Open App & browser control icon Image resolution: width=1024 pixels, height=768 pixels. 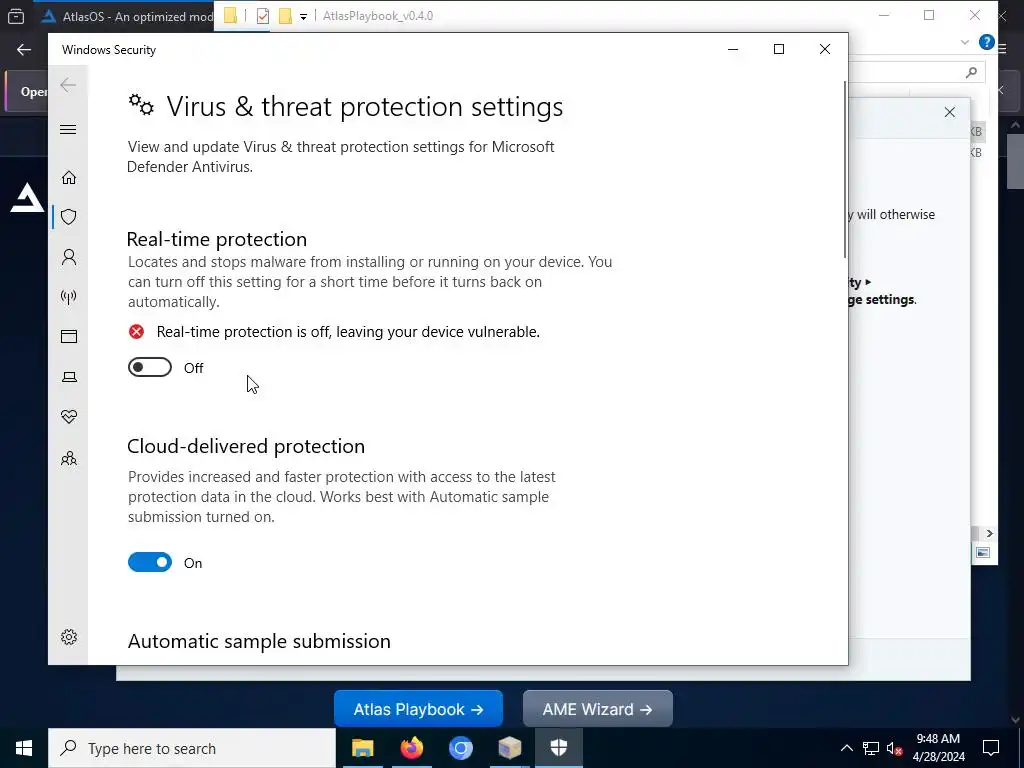click(69, 336)
